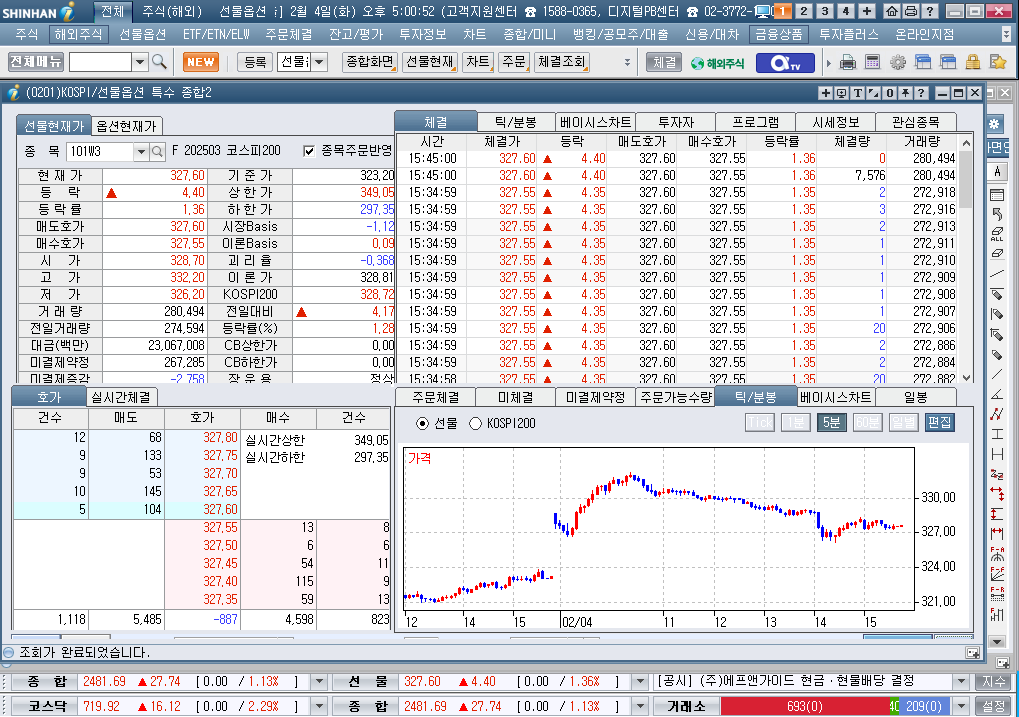
Task: Click the T font icon in window header
Action: pyautogui.click(x=857, y=93)
